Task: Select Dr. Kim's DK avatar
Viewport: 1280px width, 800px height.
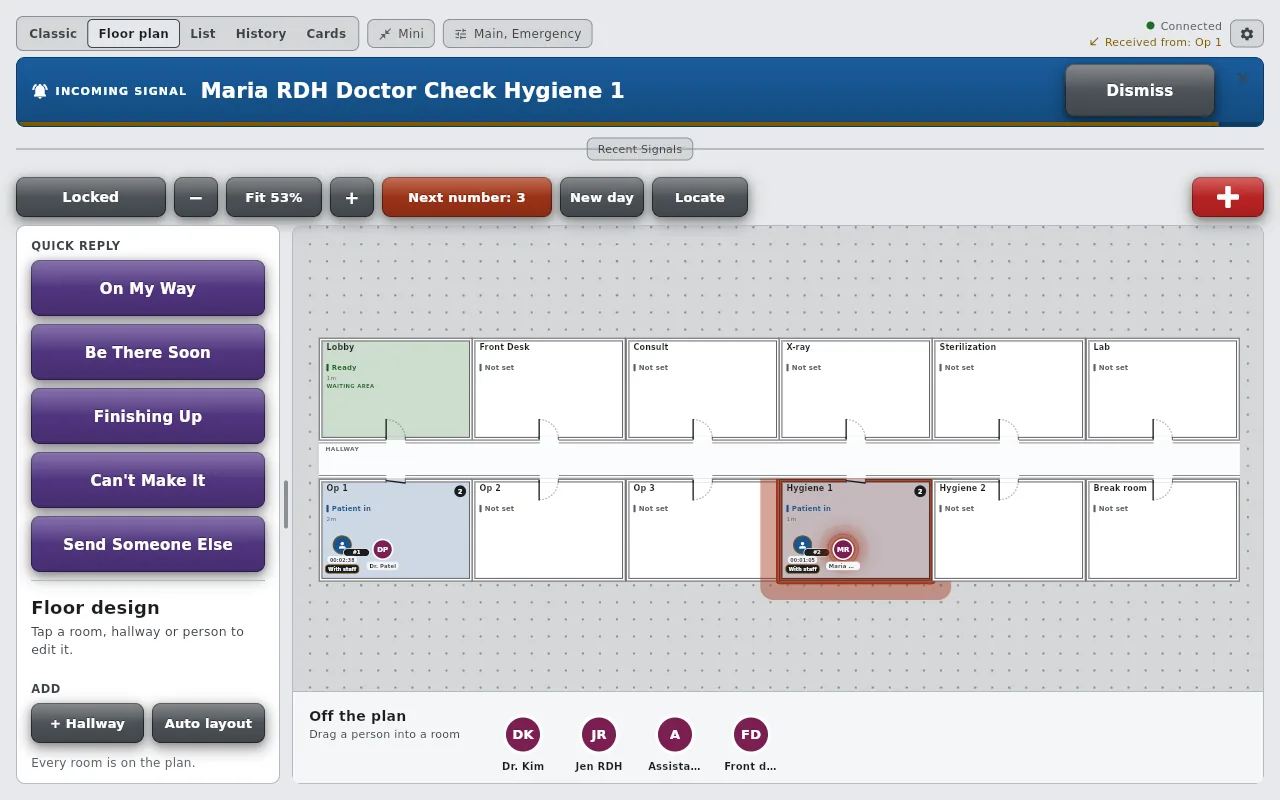Action: point(523,734)
